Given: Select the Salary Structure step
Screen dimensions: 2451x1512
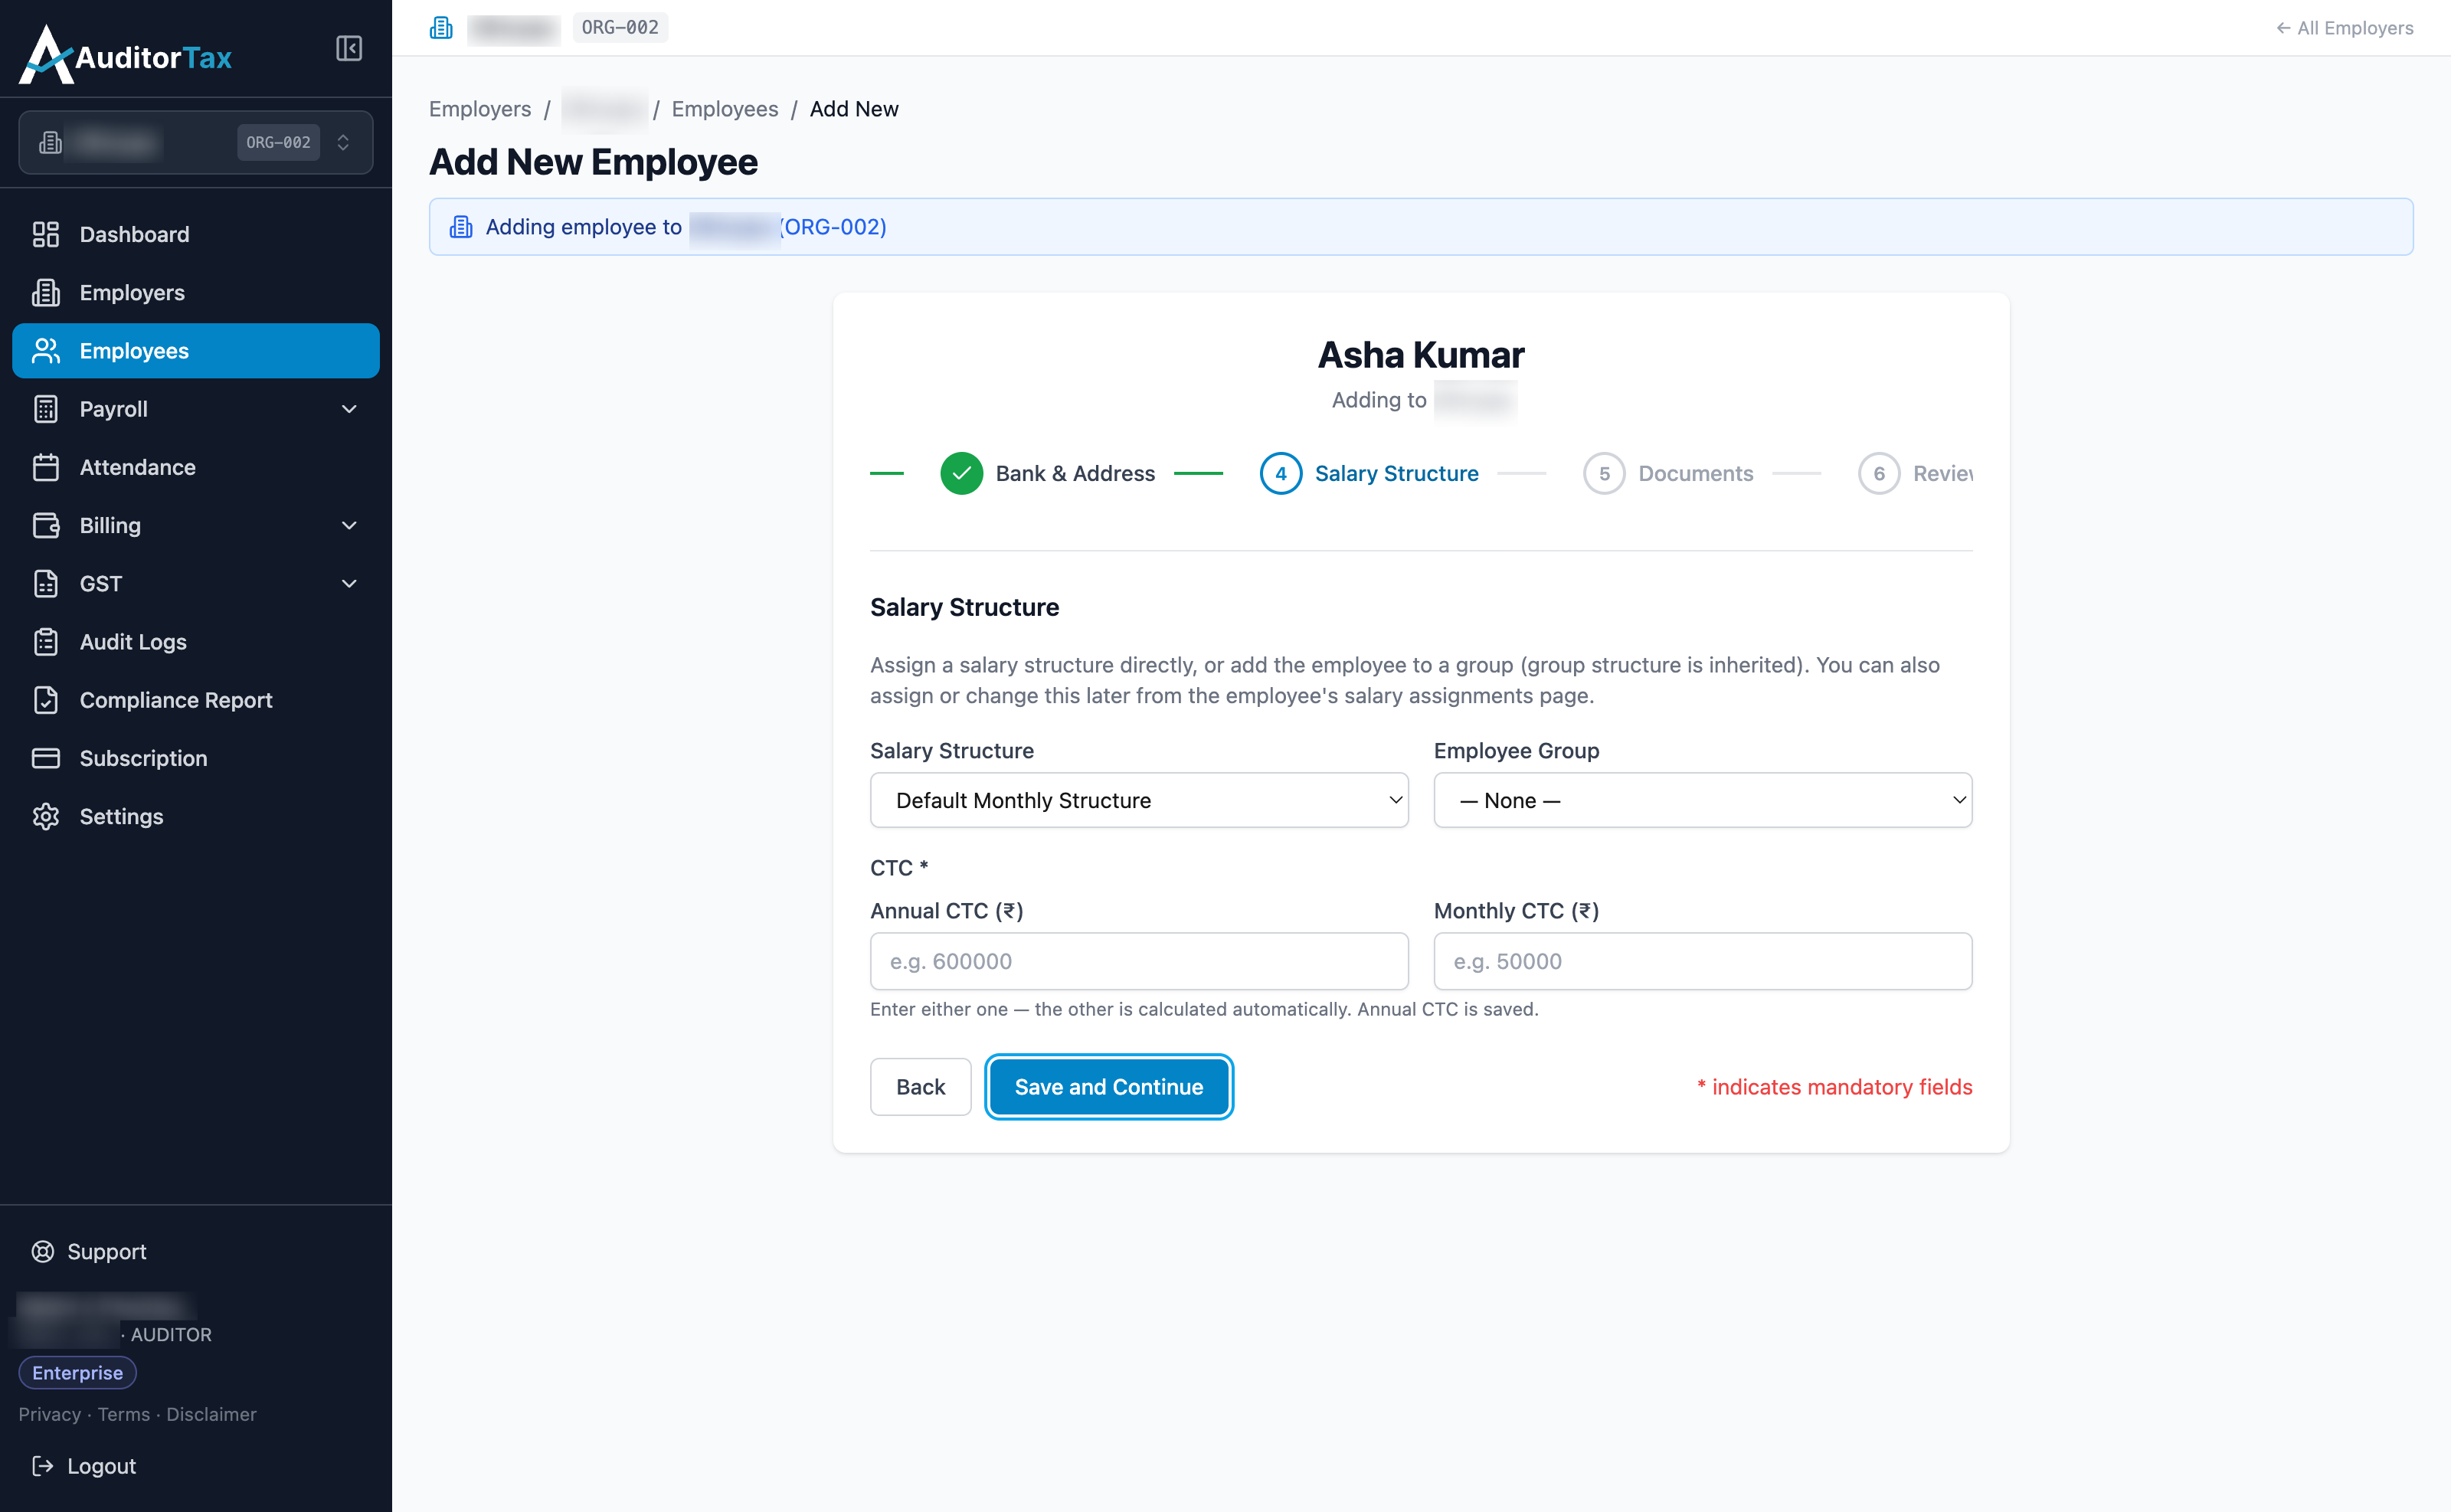Looking at the screenshot, I should click(x=1369, y=473).
